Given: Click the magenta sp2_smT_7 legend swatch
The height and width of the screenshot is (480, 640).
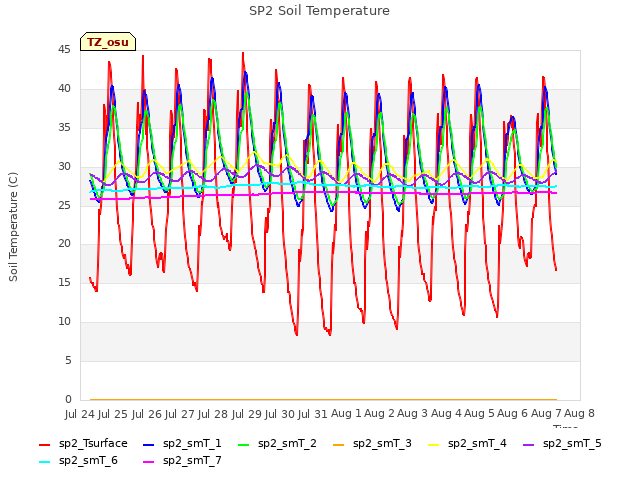Looking at the screenshot, I should [x=149, y=462].
